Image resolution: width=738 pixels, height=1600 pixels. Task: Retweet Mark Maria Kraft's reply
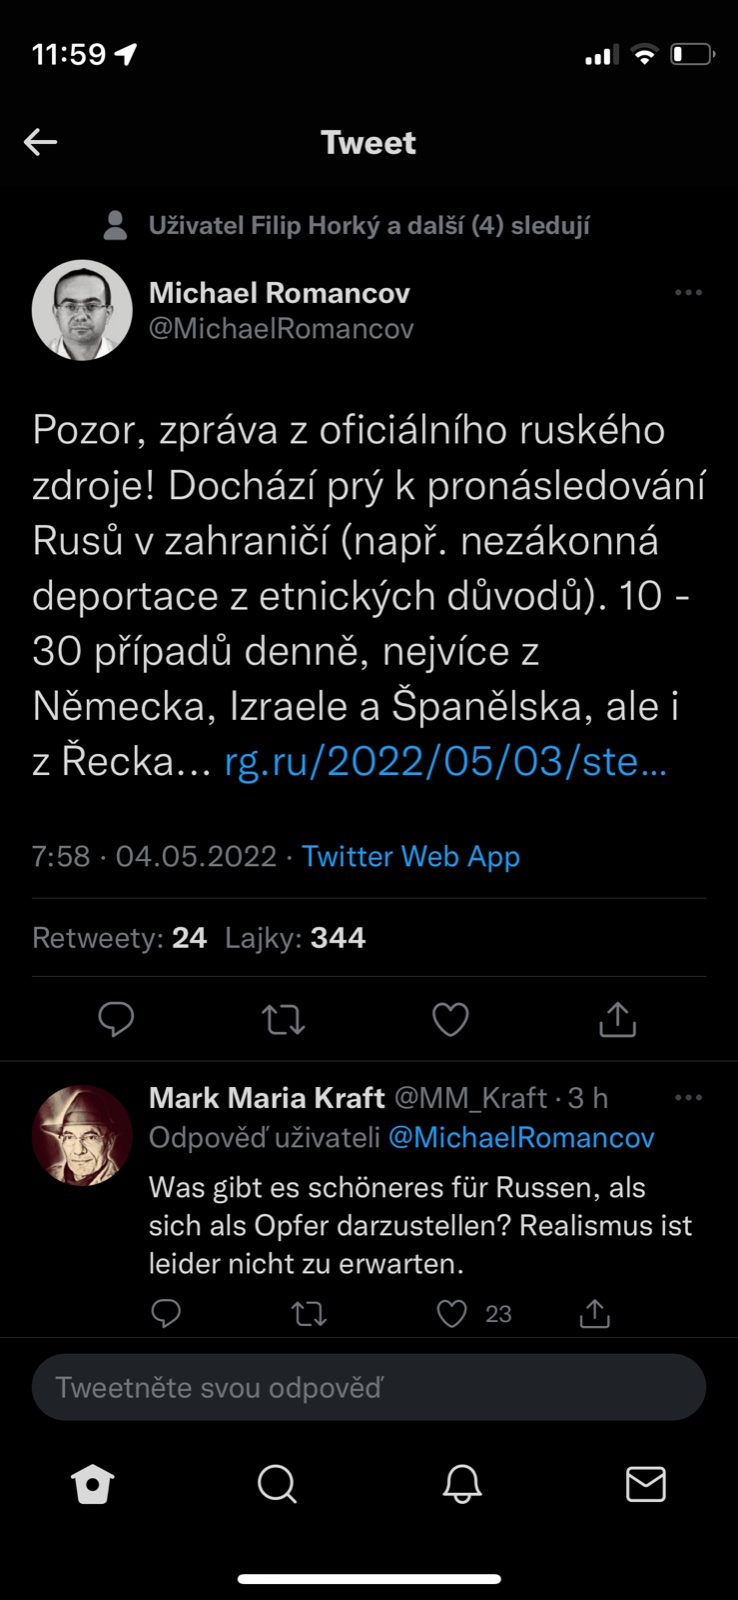click(x=309, y=1313)
